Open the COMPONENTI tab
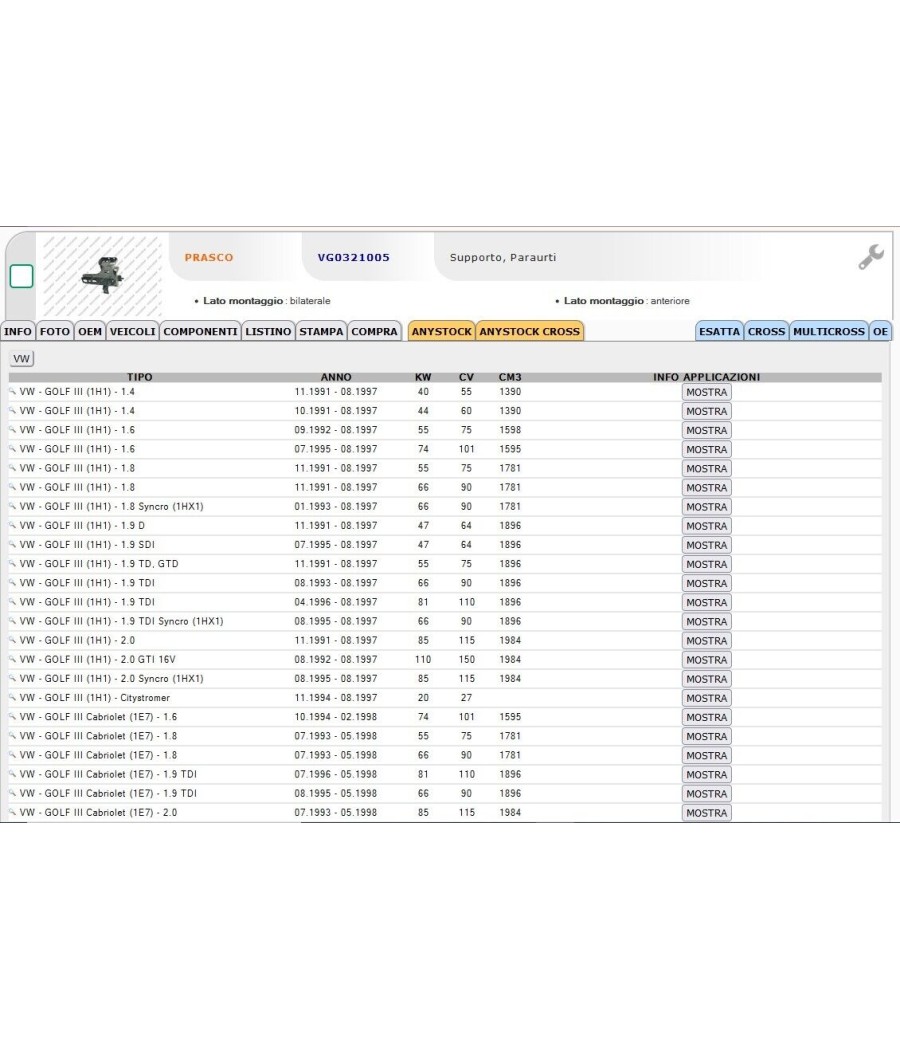This screenshot has height=1050, width=900. point(200,331)
